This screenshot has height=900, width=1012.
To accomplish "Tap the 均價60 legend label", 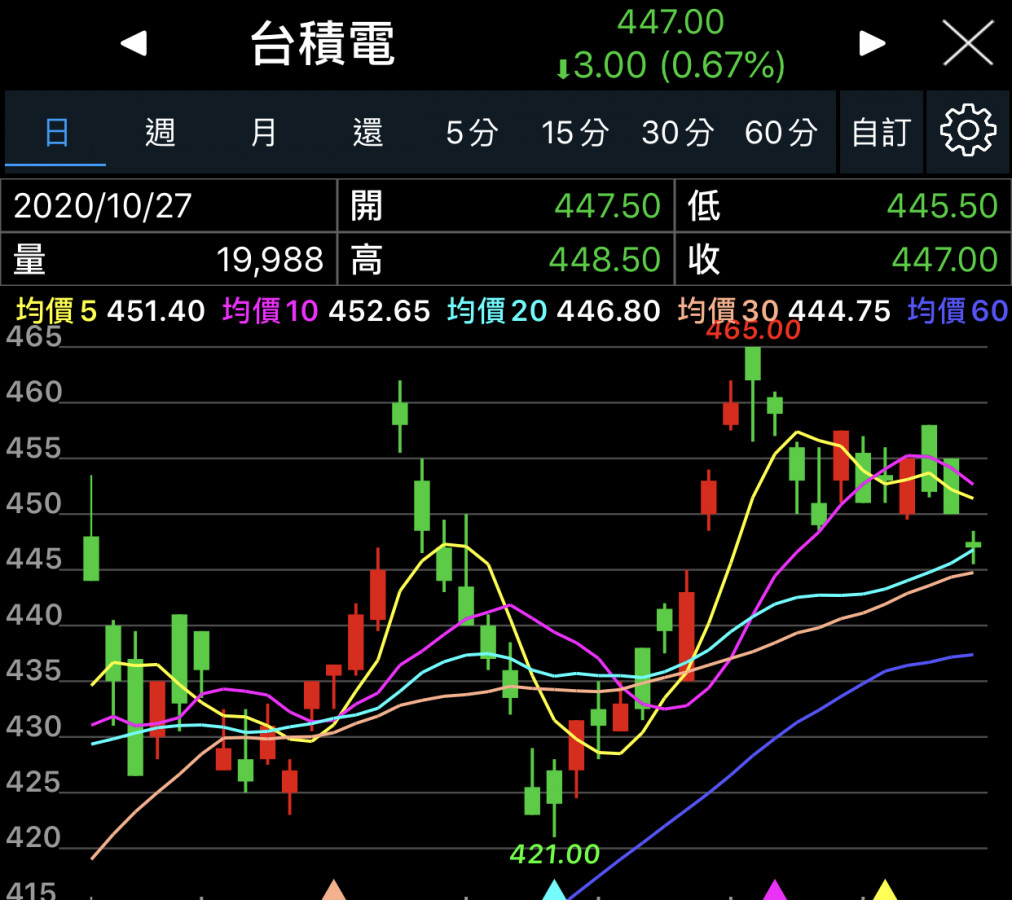I will pos(958,311).
